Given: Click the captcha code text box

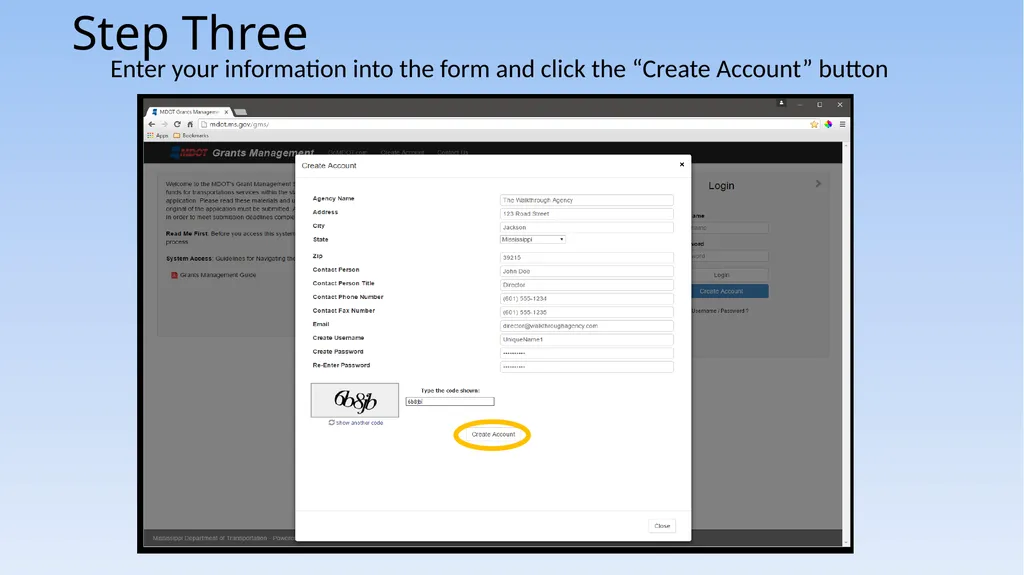Looking at the screenshot, I should 450,402.
